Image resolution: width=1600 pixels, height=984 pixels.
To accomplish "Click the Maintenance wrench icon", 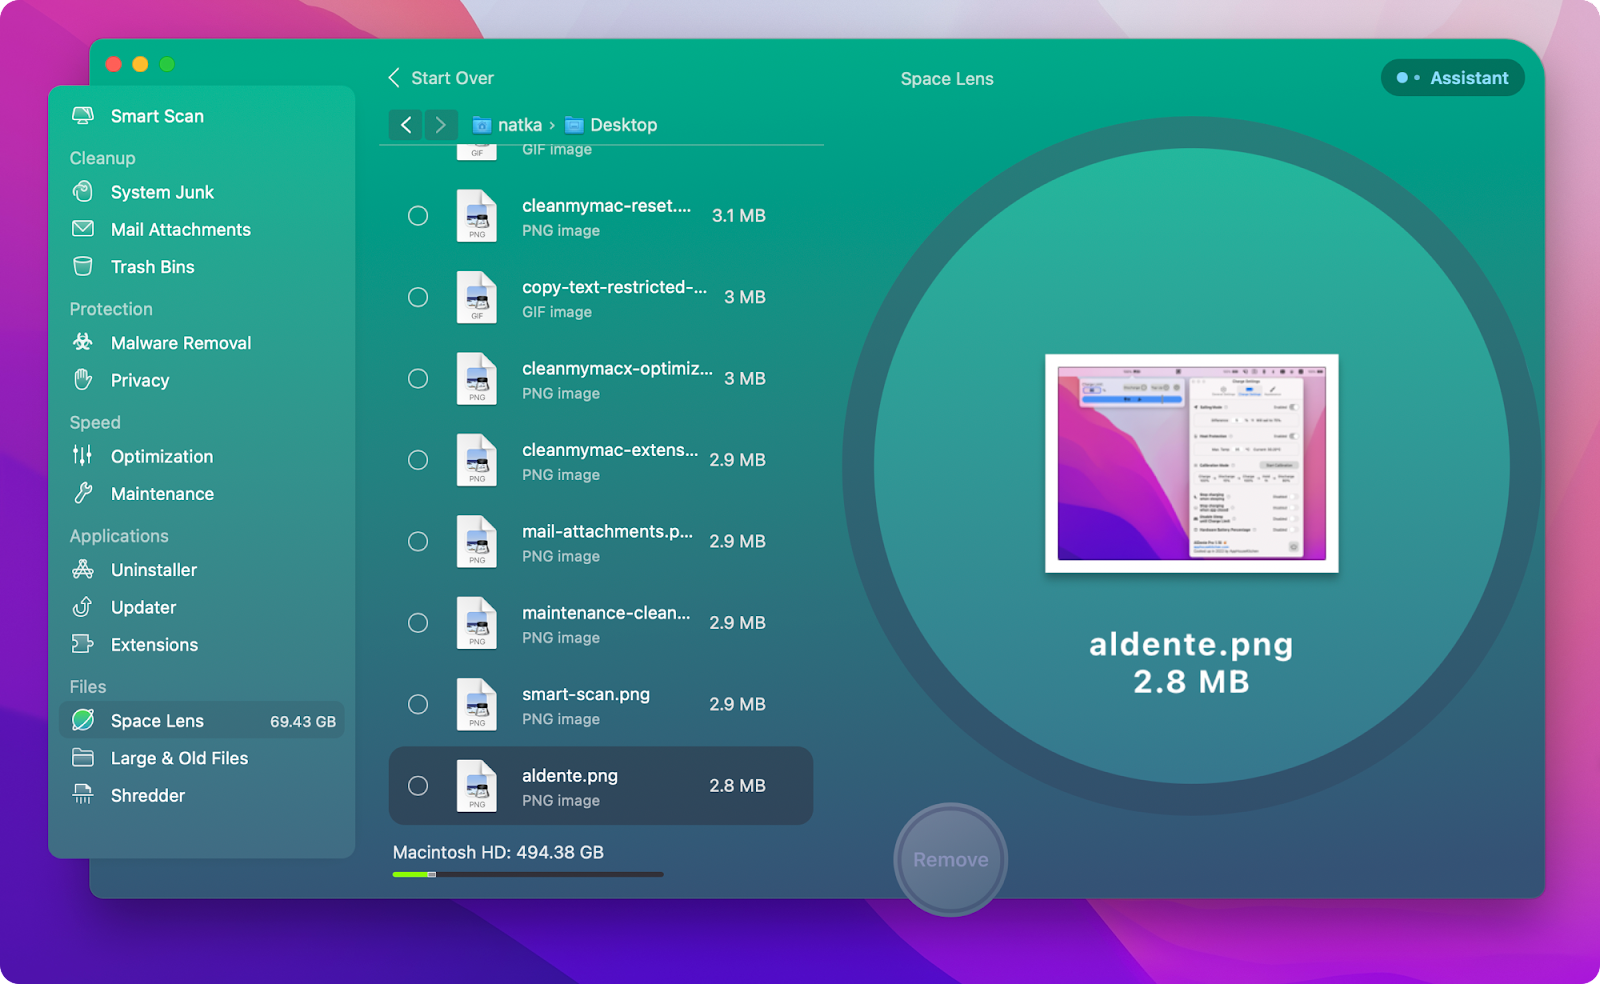I will click(x=83, y=493).
